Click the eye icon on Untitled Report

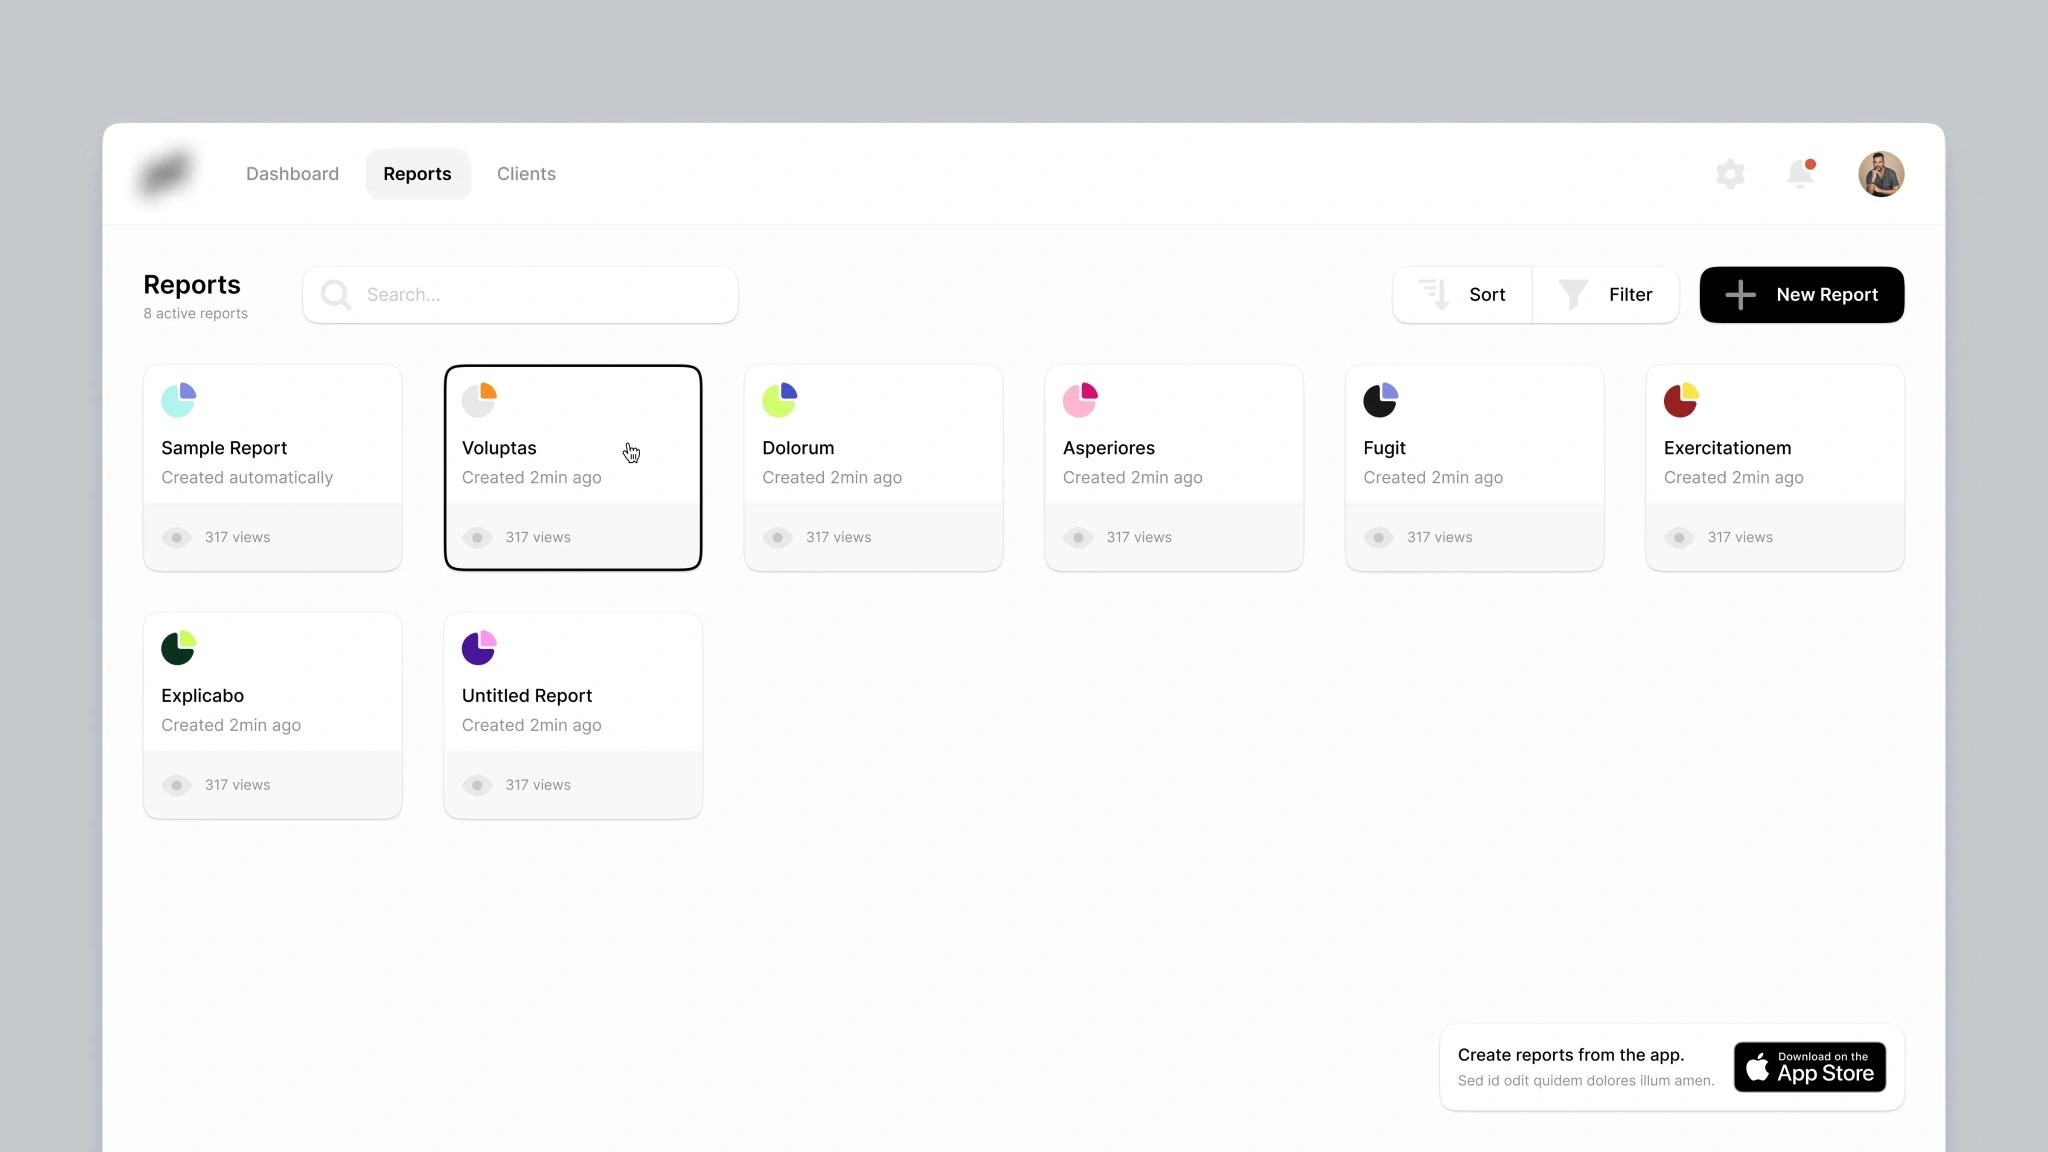(477, 785)
